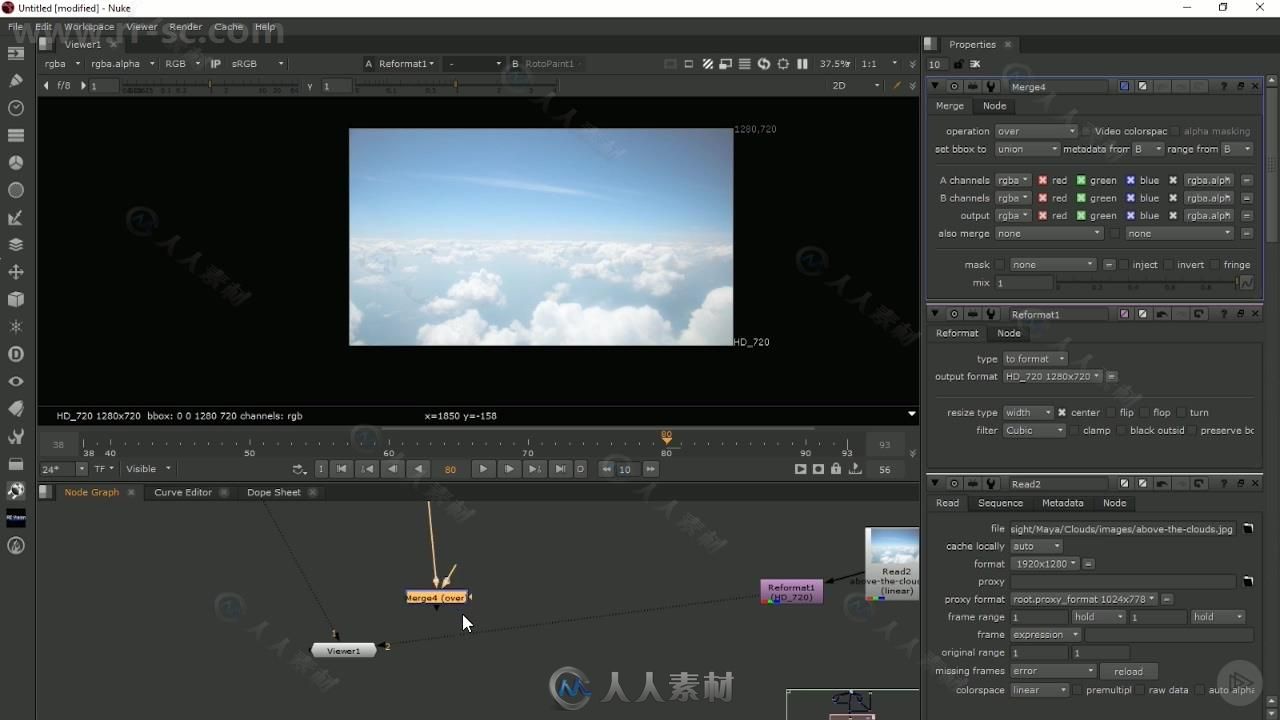Open the Reformat type dropdown
1280x720 pixels.
(1035, 359)
